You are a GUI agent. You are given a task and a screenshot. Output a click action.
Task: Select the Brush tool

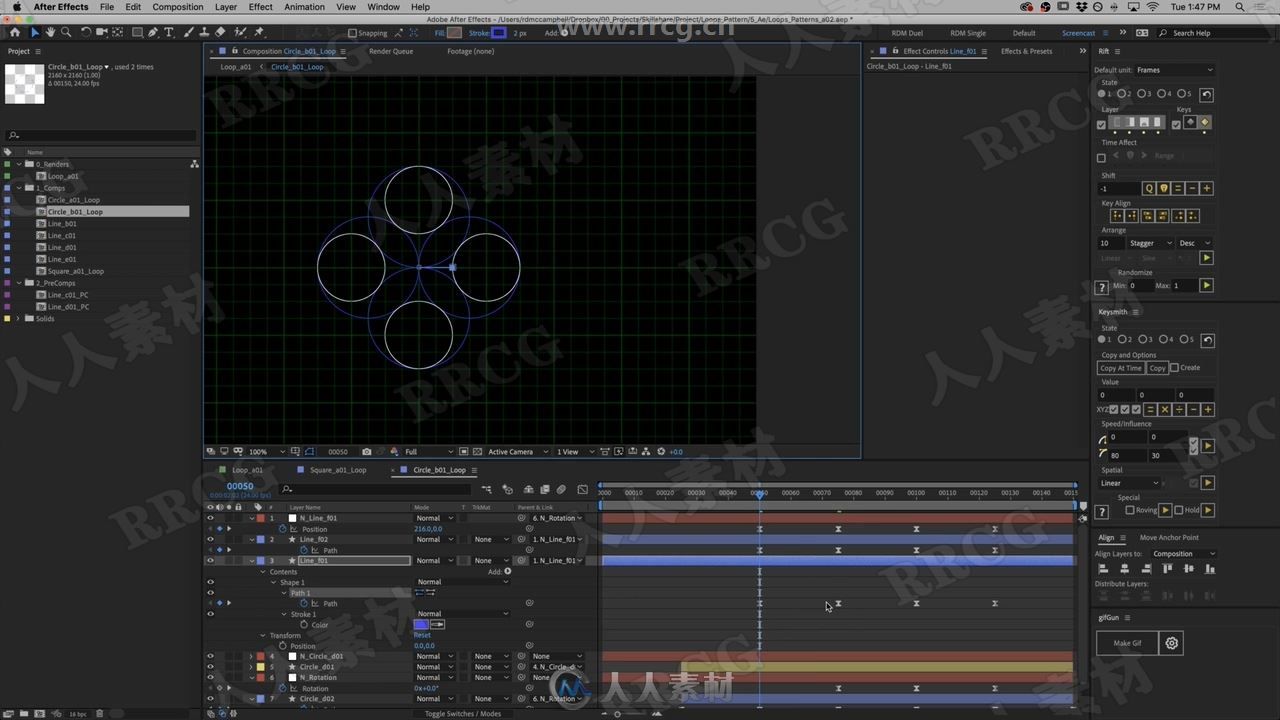click(190, 32)
